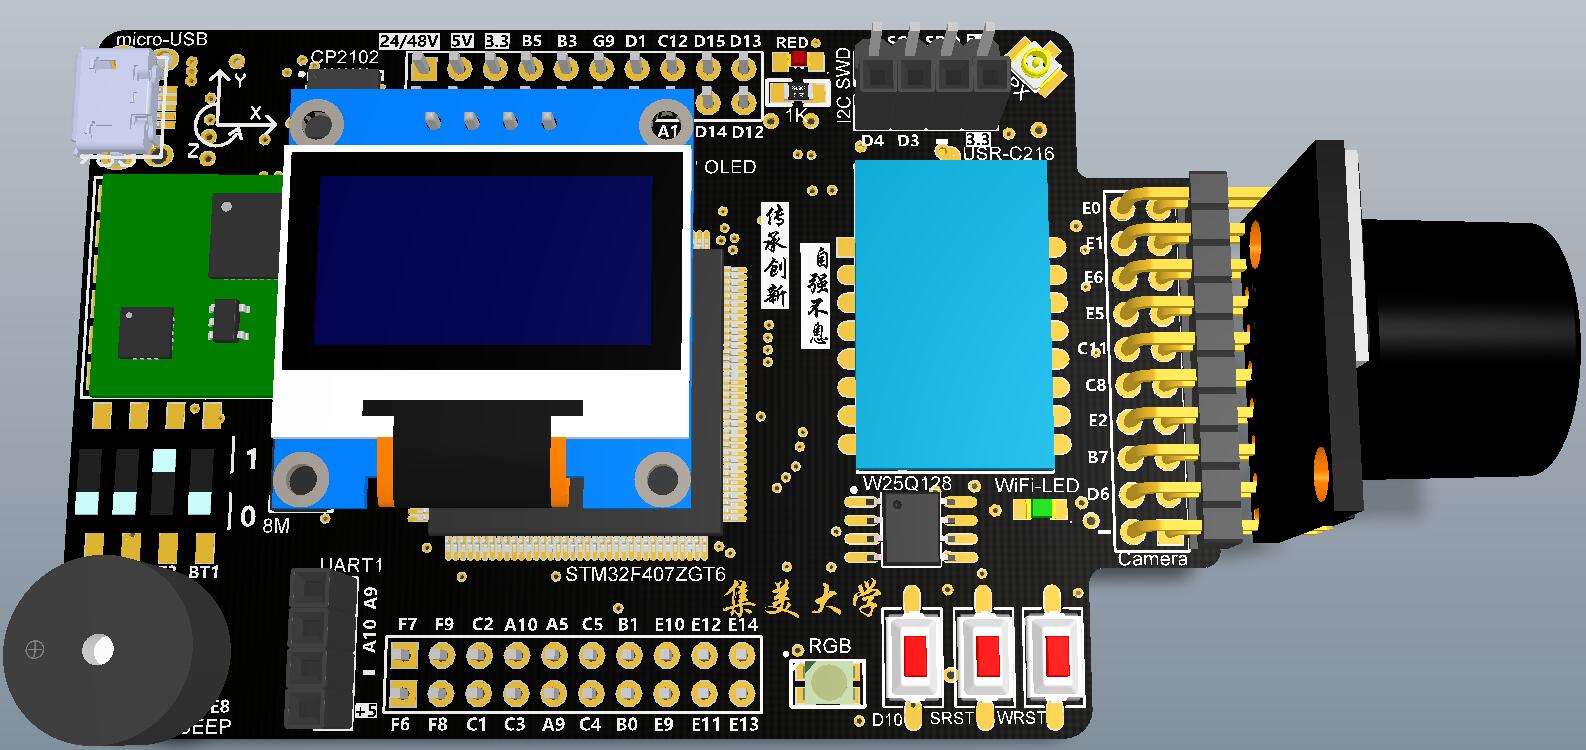The height and width of the screenshot is (750, 1586).
Task: Select the 1K resistor
Action: tap(797, 93)
